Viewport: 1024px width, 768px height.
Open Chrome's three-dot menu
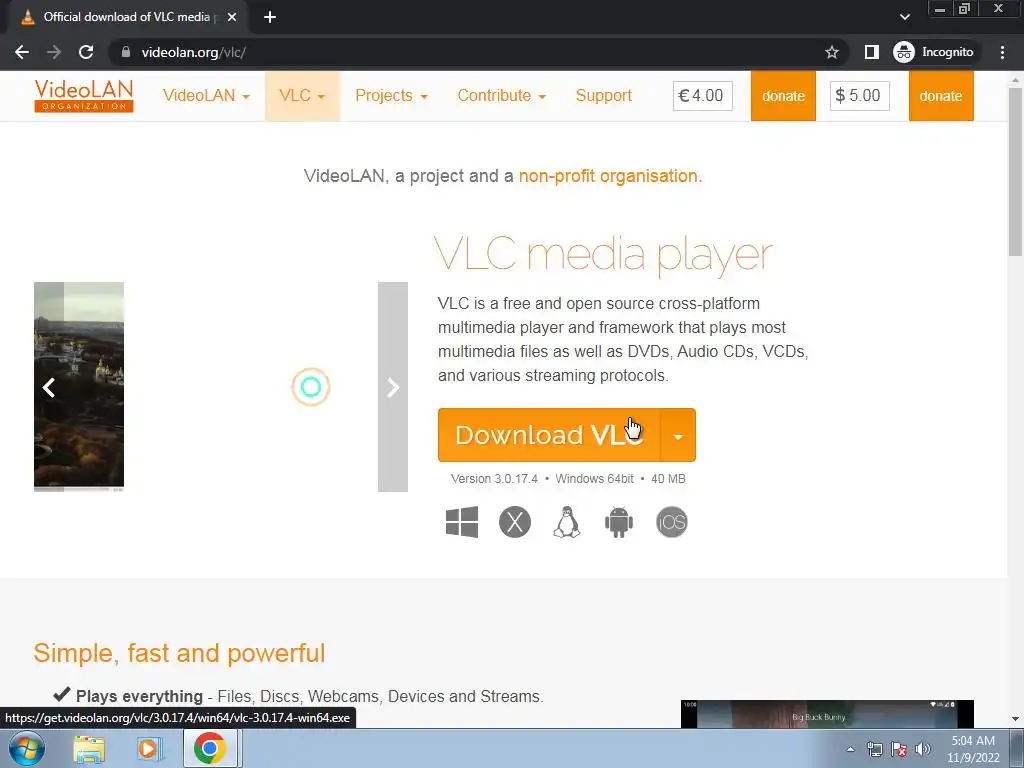[1002, 52]
